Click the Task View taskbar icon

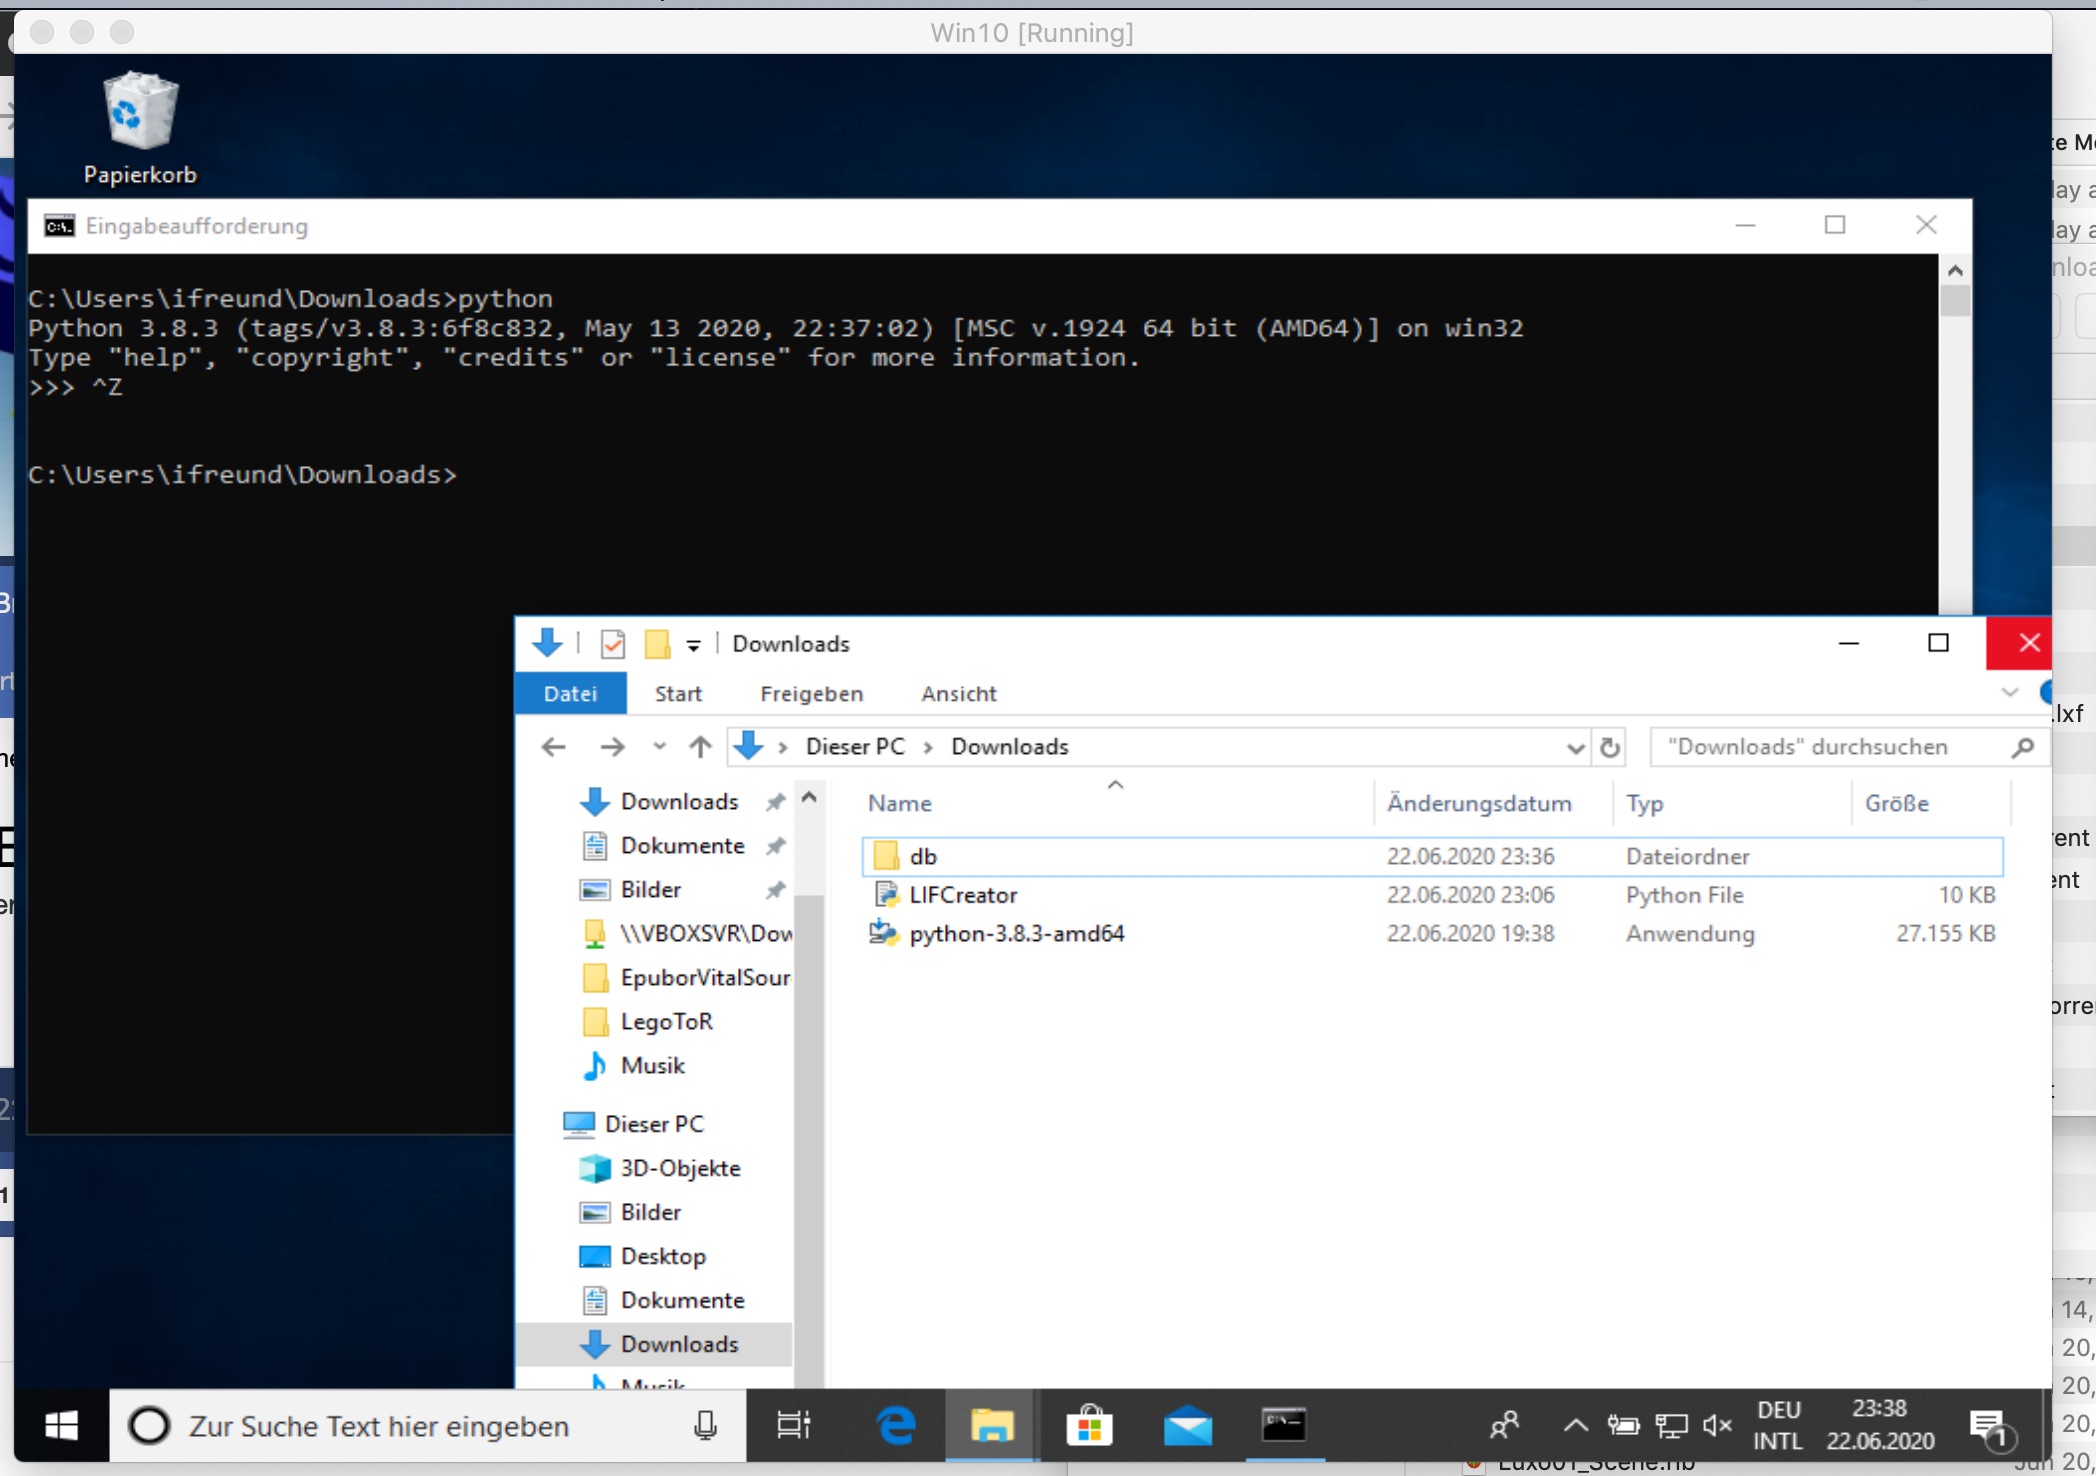[x=794, y=1425]
